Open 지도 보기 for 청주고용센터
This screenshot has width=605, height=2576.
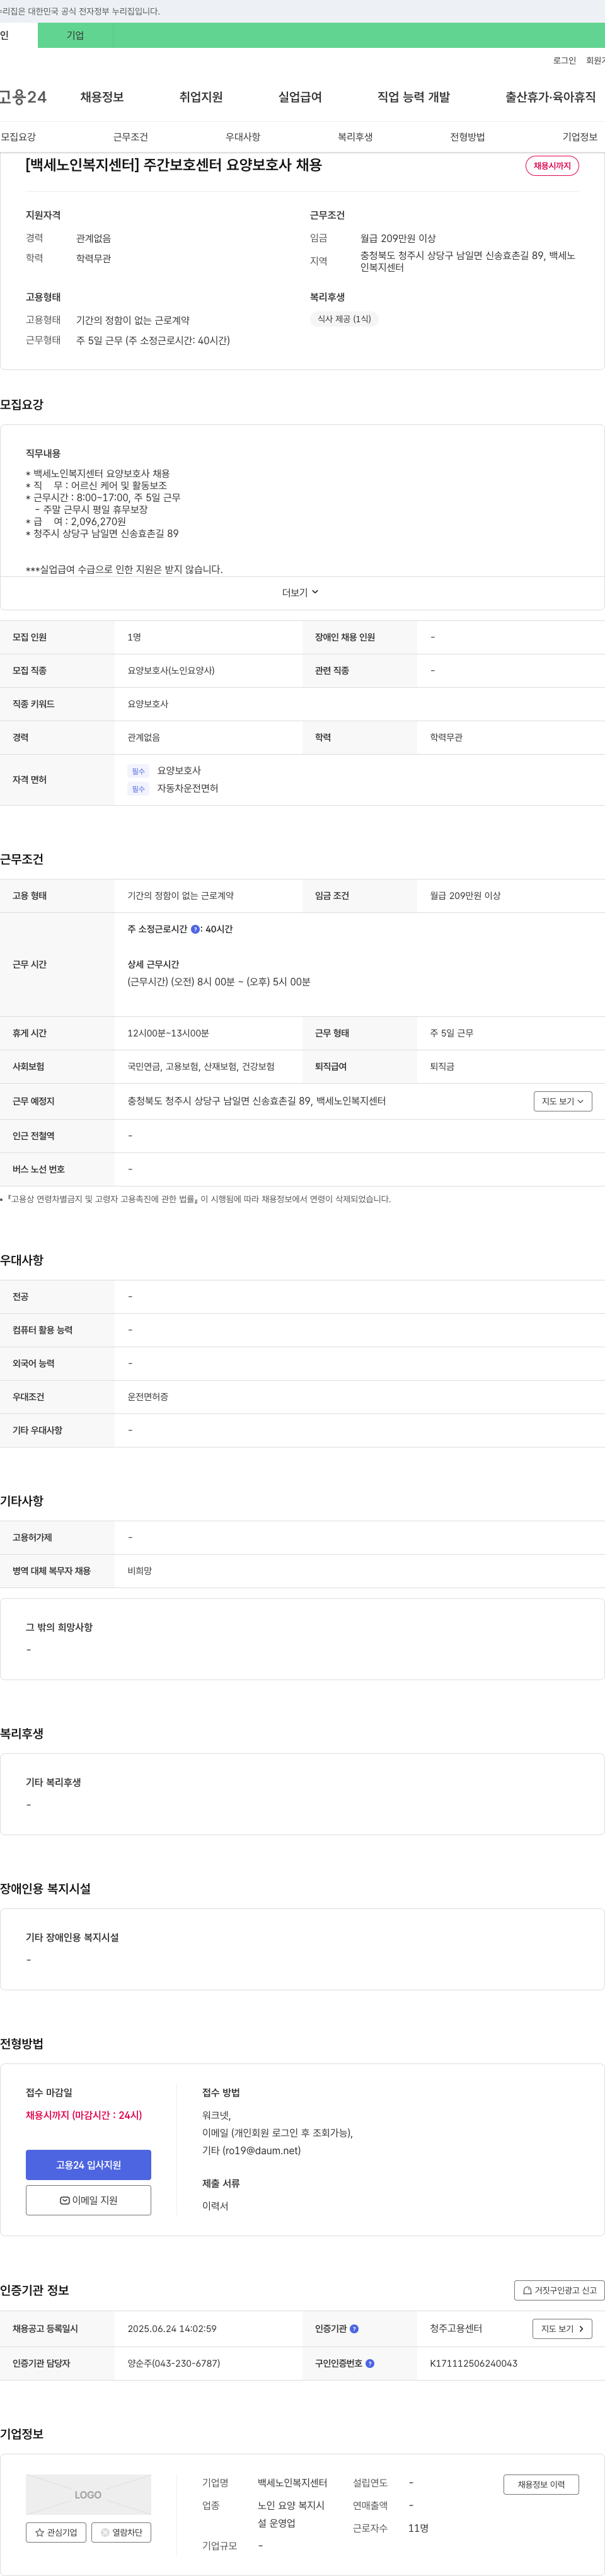click(x=562, y=2329)
